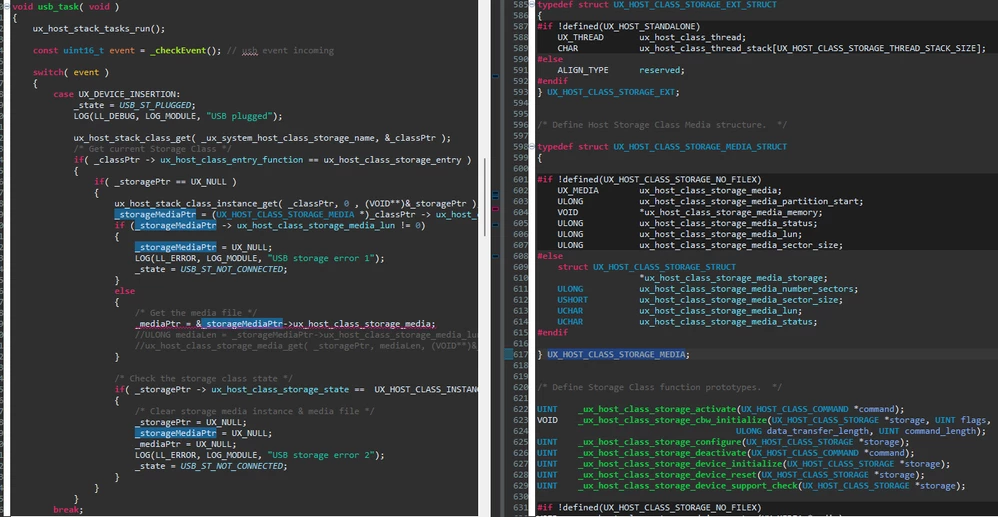Screen dimensions: 998x517
Task: Click the UX_THREAD type on line 588
Action: 575,38
